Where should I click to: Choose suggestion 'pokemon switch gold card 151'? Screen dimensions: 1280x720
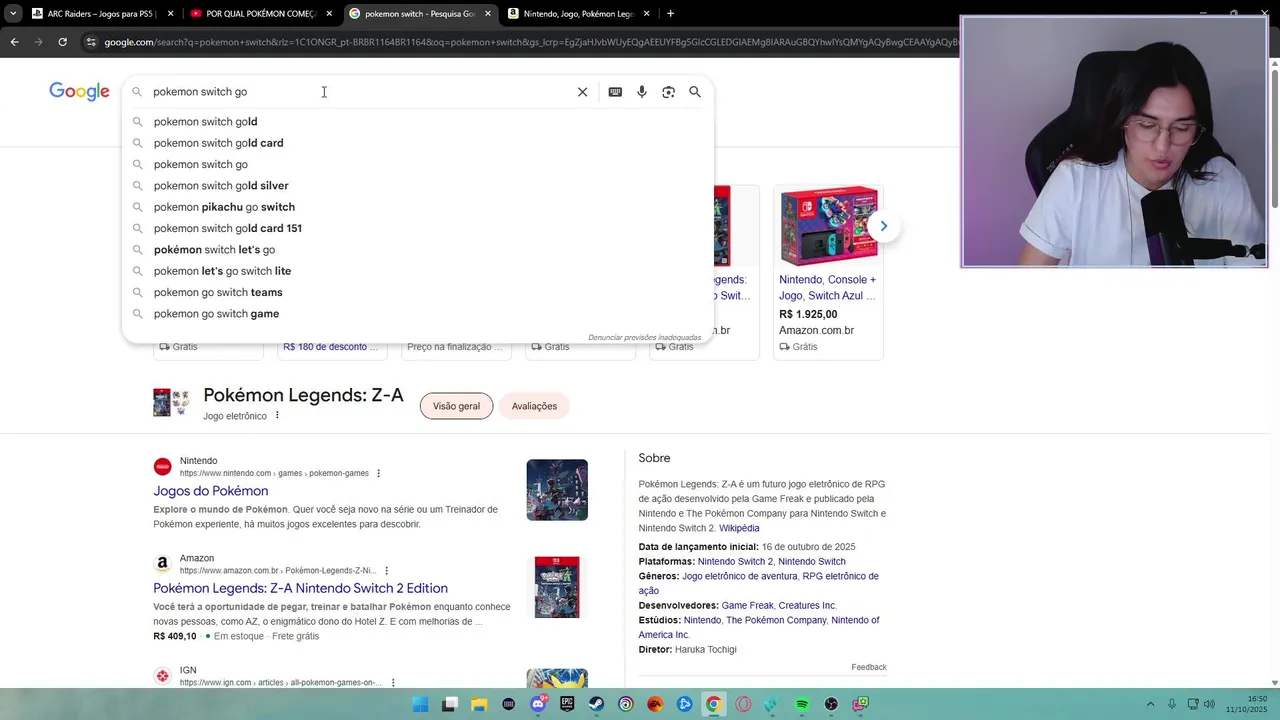coord(418,228)
